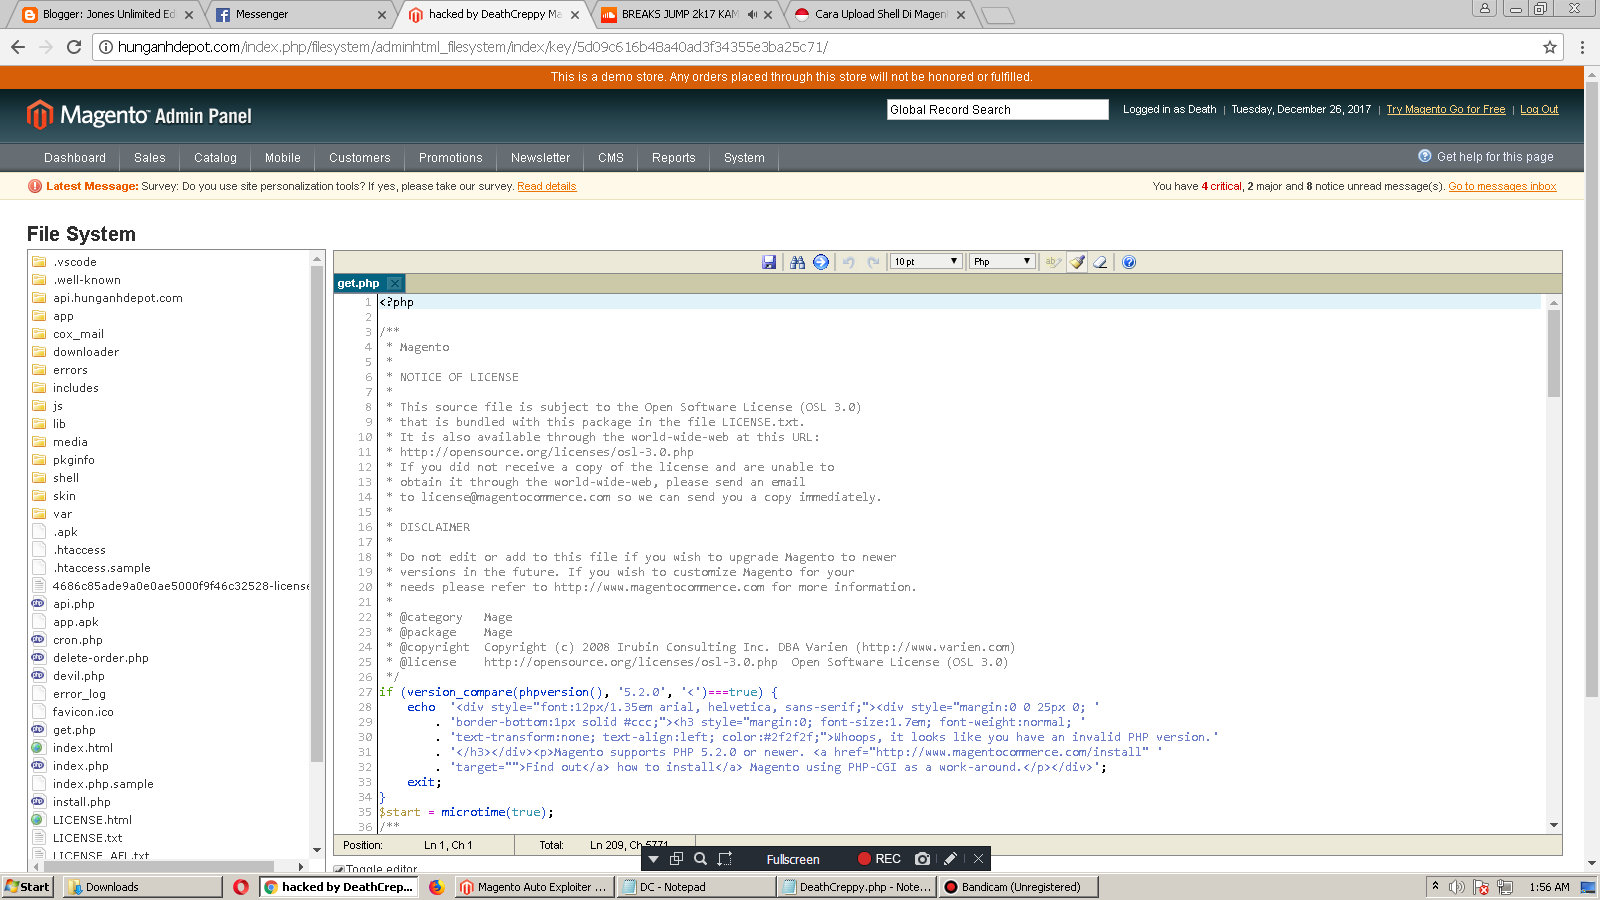
Task: Toggle the 'ab' highlight option in toolbar
Action: click(x=1052, y=261)
